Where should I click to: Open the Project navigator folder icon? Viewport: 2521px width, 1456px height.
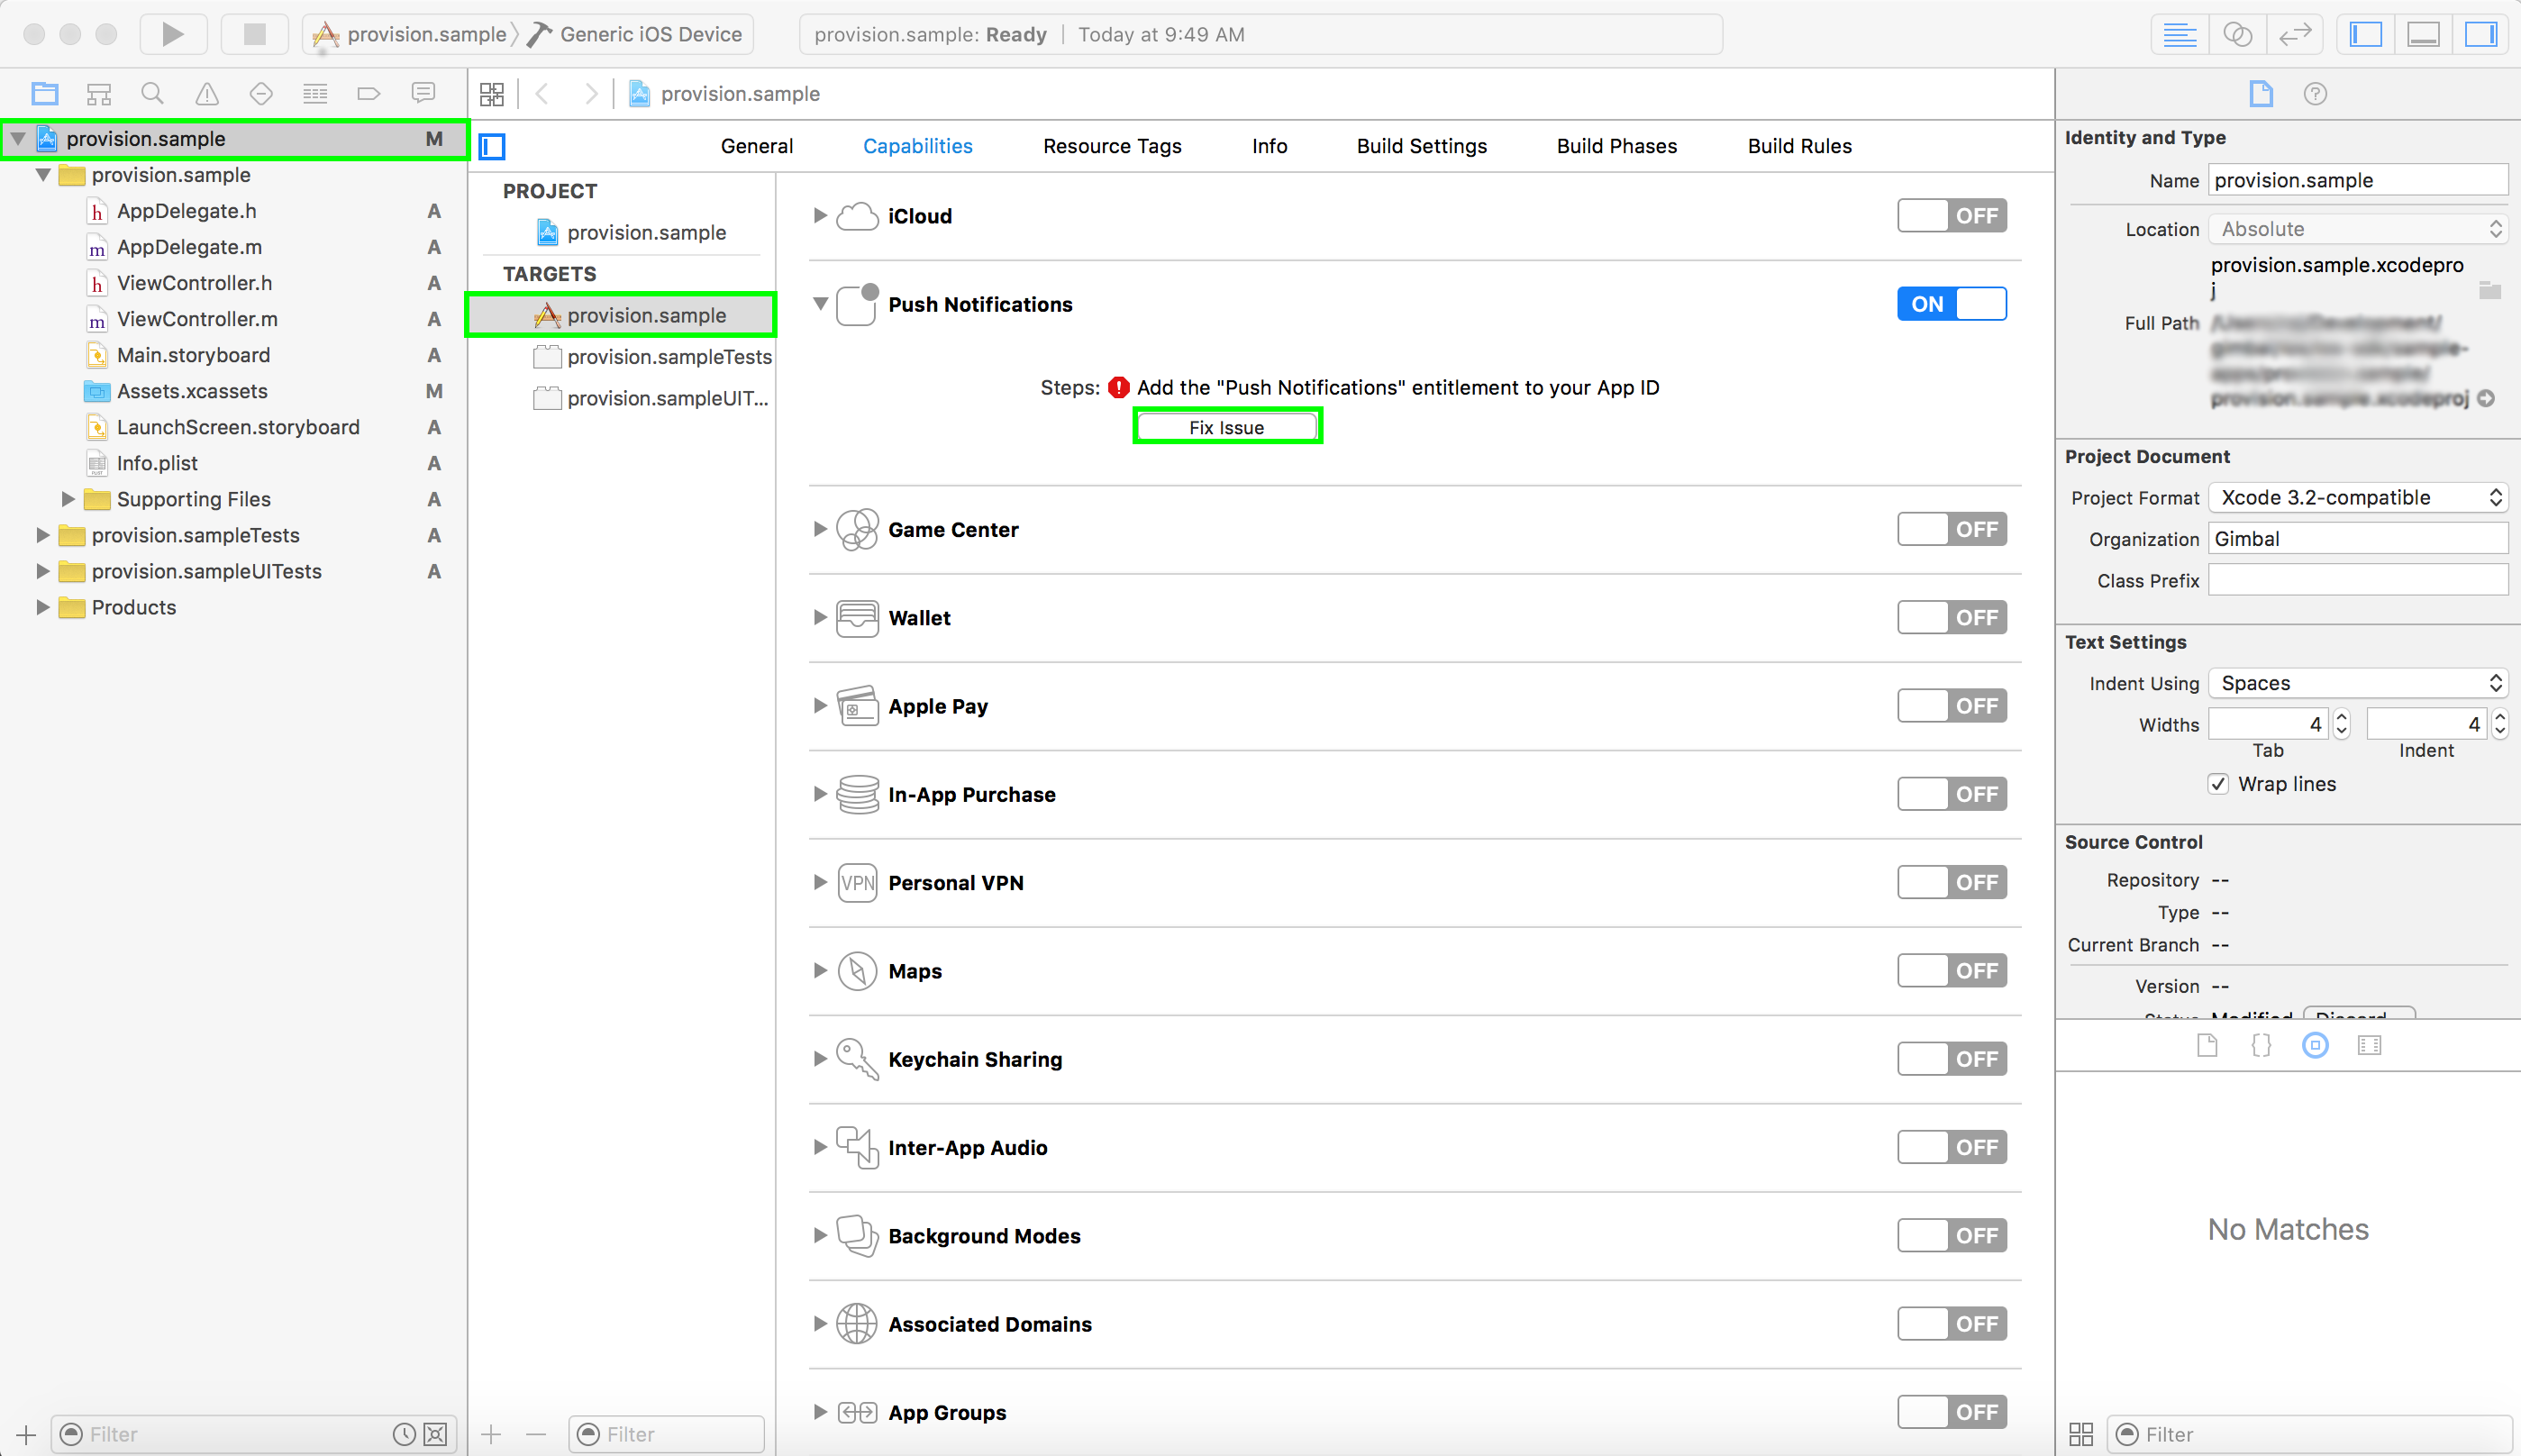pos(45,94)
